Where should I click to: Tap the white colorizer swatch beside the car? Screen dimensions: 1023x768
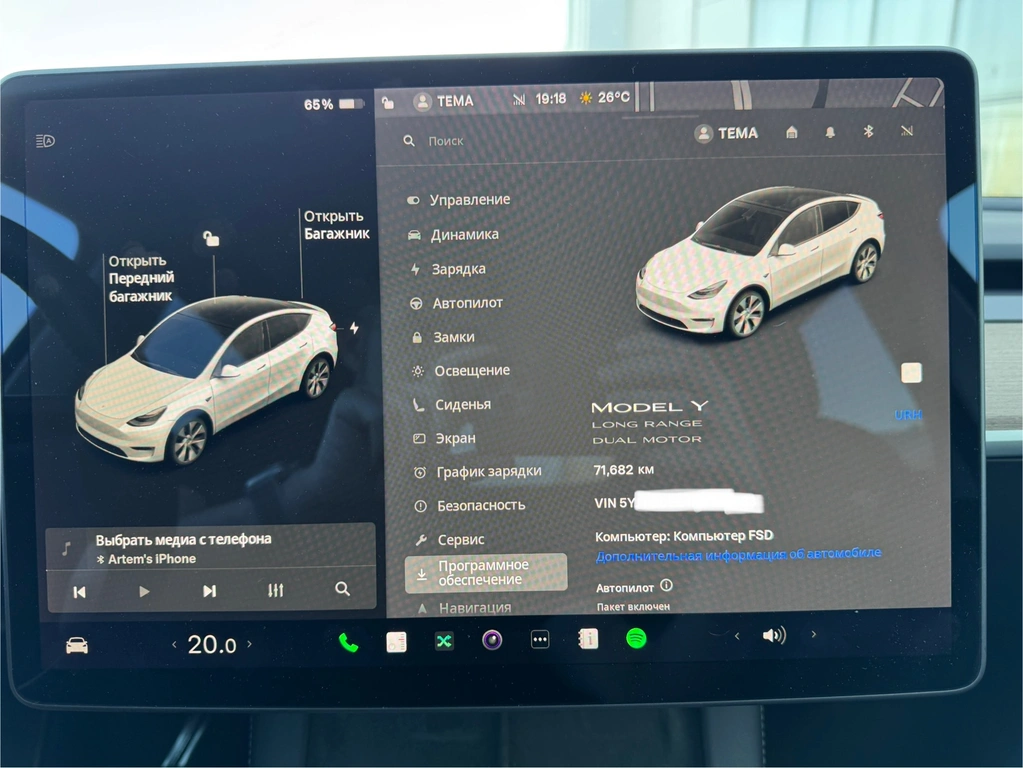[x=911, y=373]
